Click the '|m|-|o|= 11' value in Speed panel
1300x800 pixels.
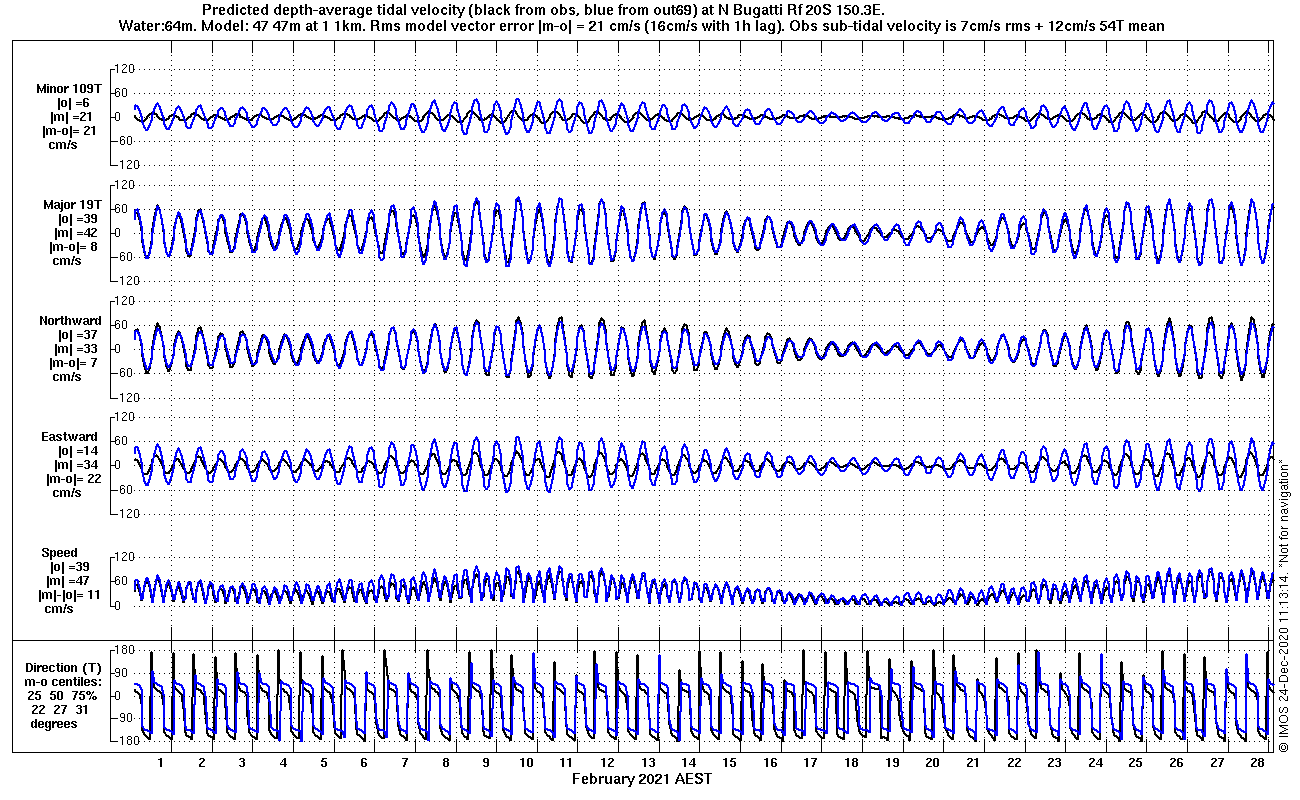tap(70, 595)
